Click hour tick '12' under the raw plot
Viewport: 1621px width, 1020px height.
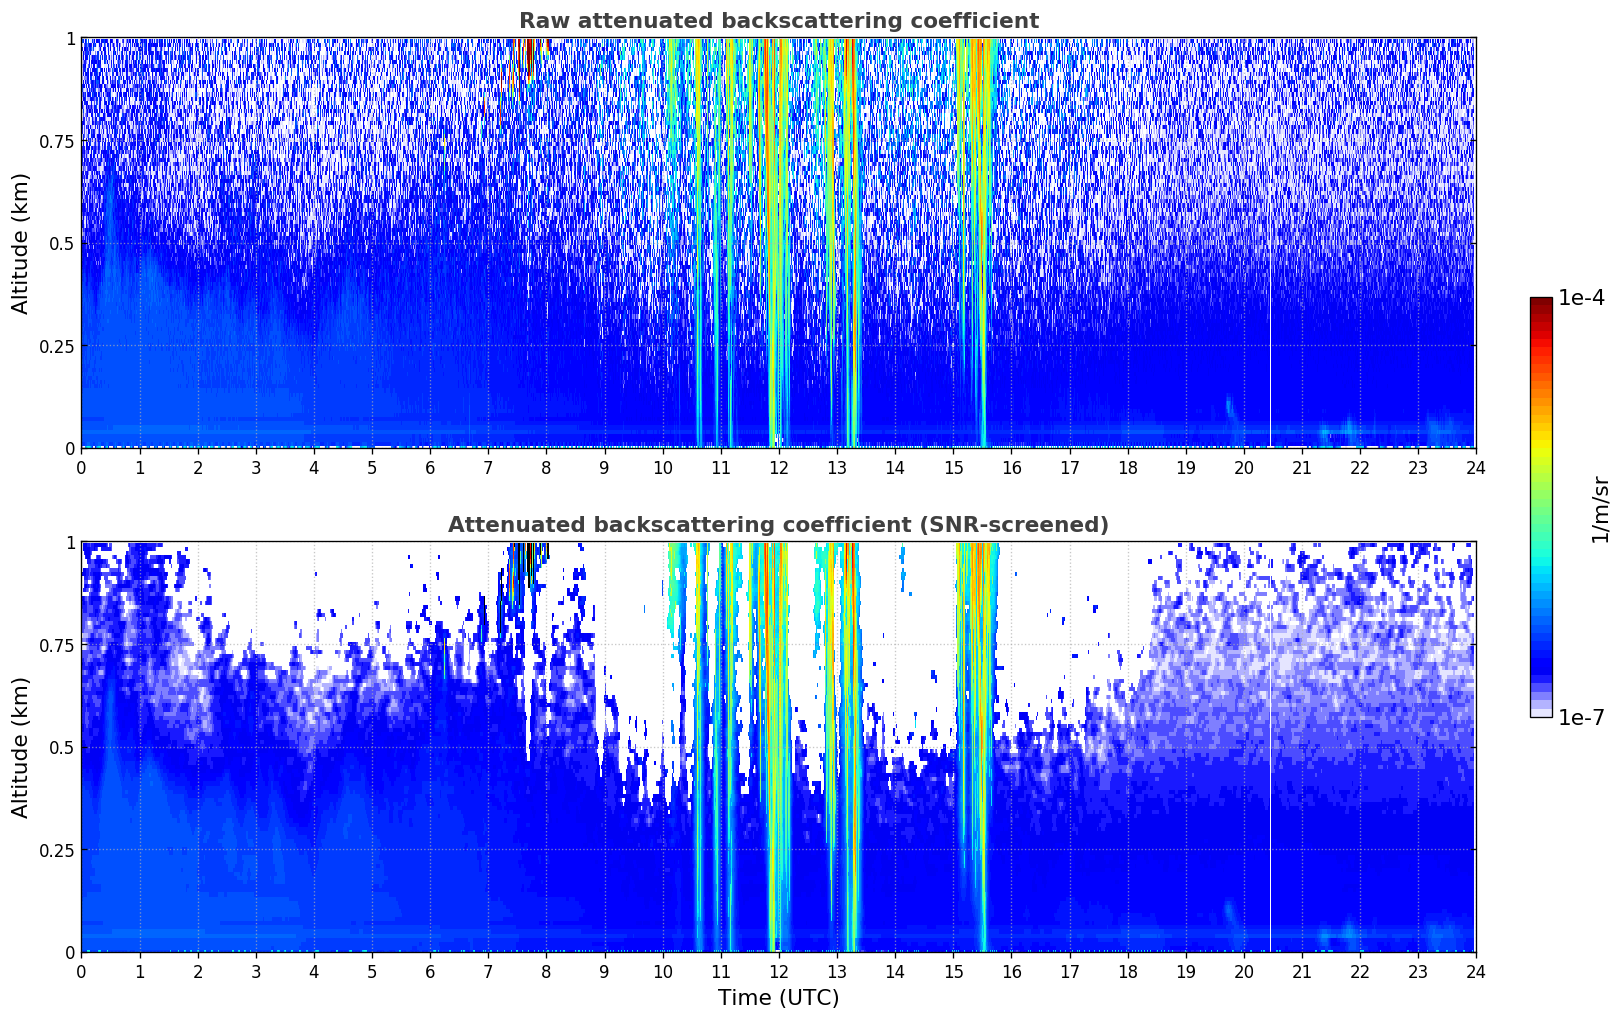coord(778,467)
